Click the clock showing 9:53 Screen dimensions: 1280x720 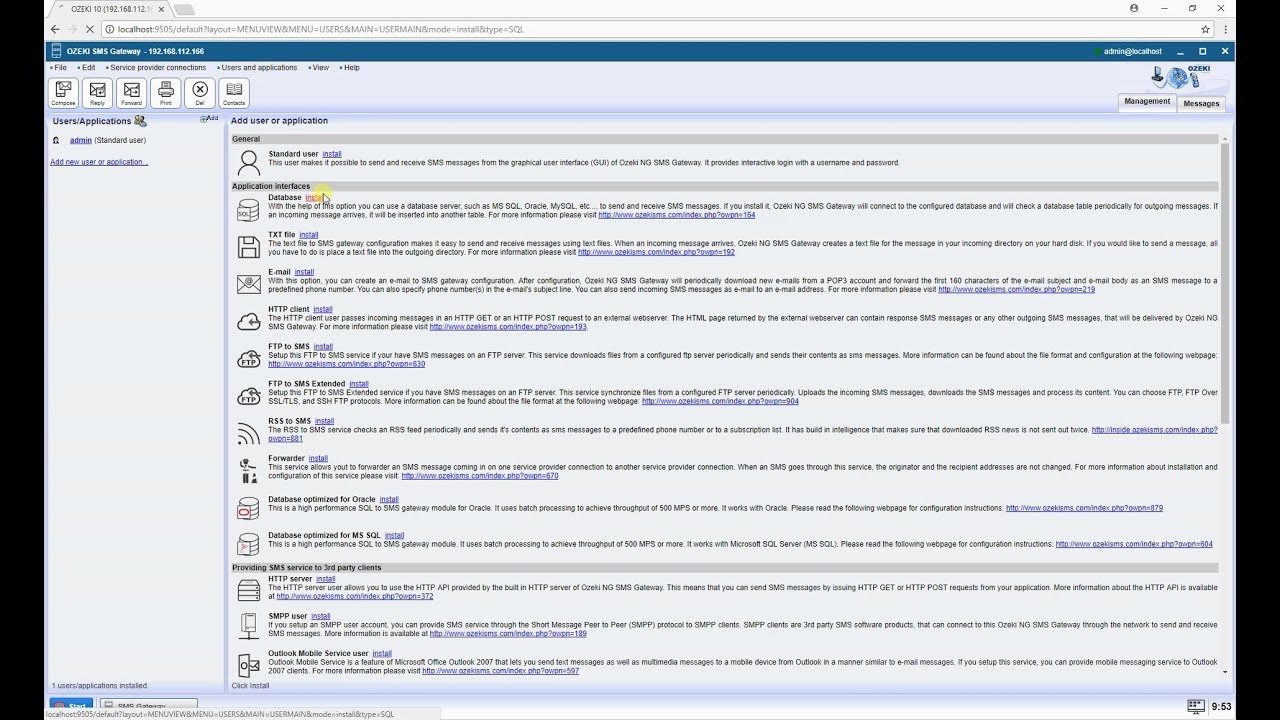(x=1221, y=706)
